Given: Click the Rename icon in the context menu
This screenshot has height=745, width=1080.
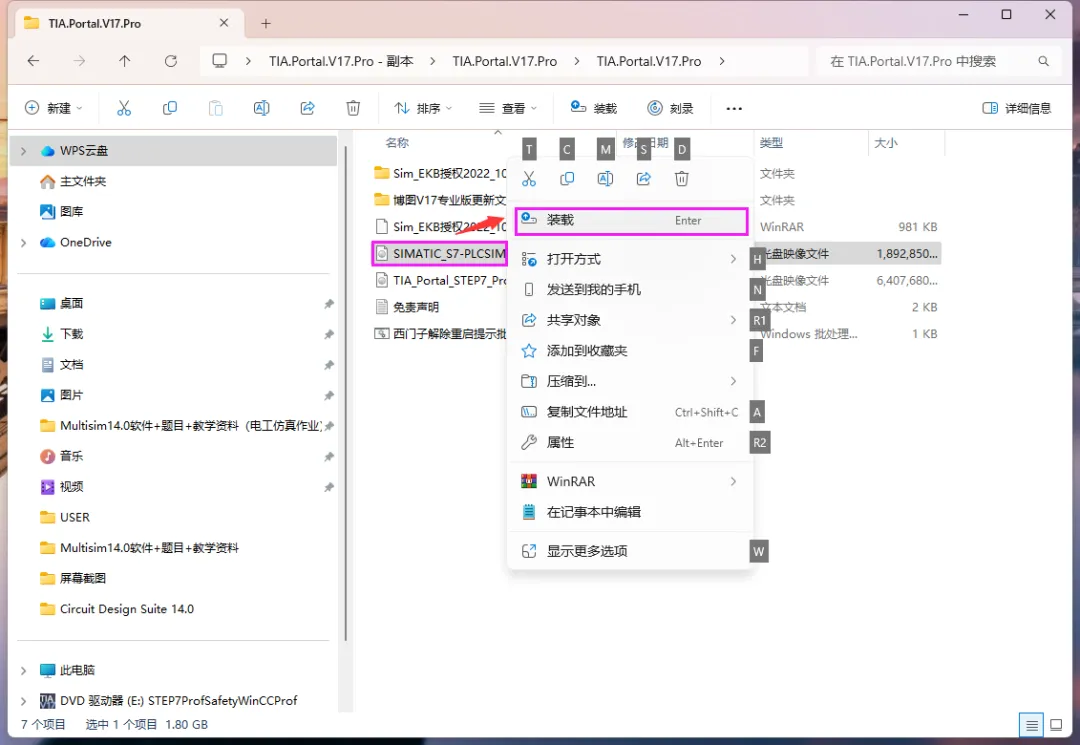Looking at the screenshot, I should click(605, 179).
